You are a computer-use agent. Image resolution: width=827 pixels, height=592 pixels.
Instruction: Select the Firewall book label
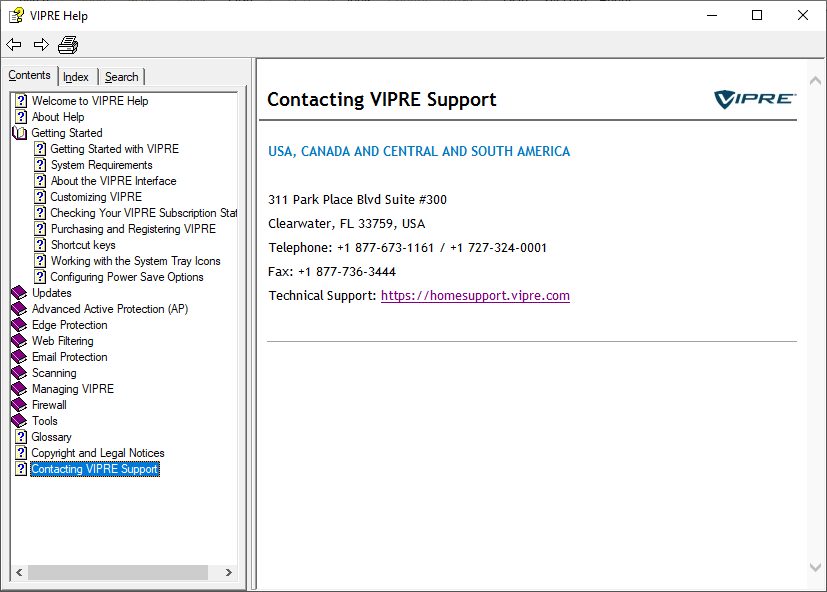(49, 405)
